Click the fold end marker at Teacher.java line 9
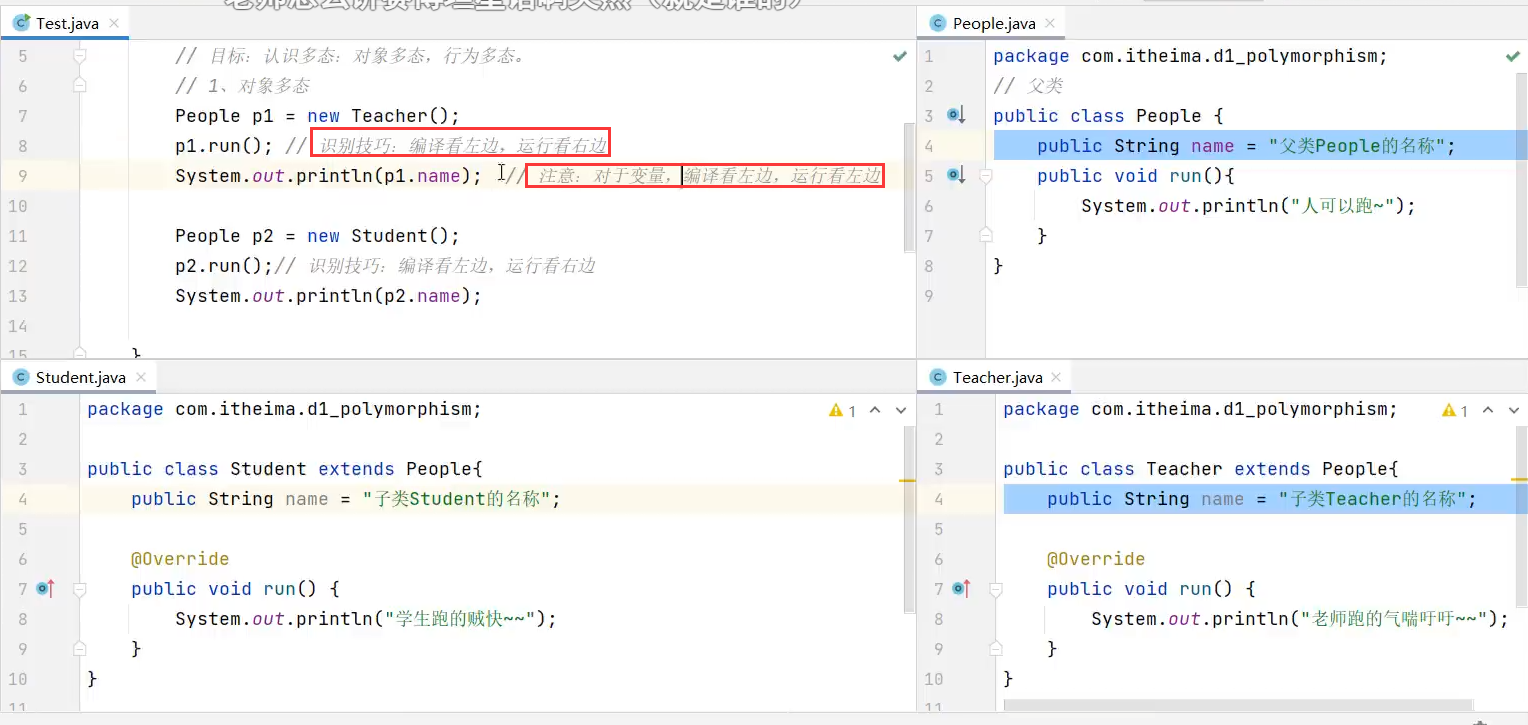The height and width of the screenshot is (725, 1528). (997, 649)
